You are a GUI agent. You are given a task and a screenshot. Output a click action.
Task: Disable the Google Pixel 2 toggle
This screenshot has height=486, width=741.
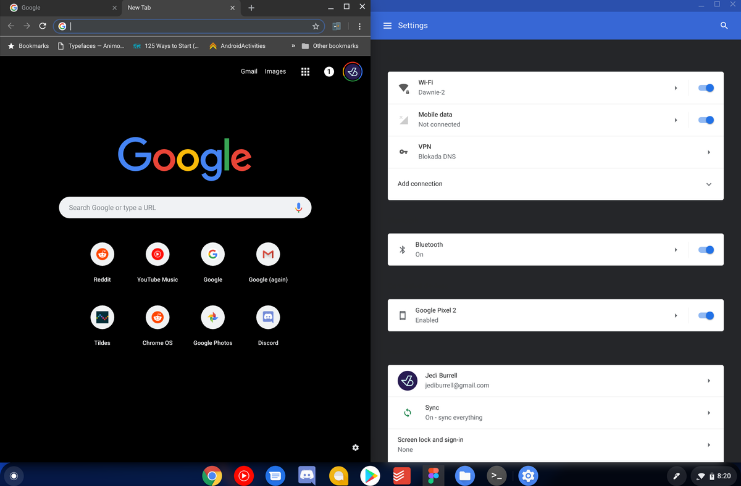coord(706,315)
